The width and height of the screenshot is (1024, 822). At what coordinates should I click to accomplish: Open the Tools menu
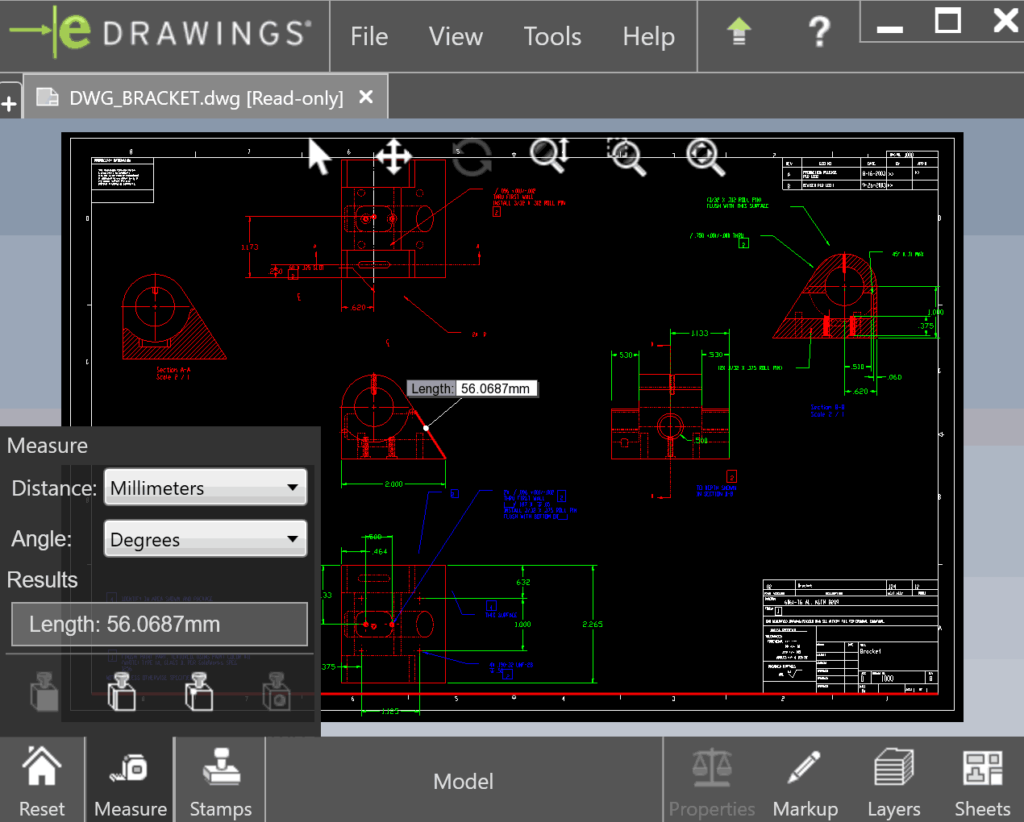(x=552, y=36)
